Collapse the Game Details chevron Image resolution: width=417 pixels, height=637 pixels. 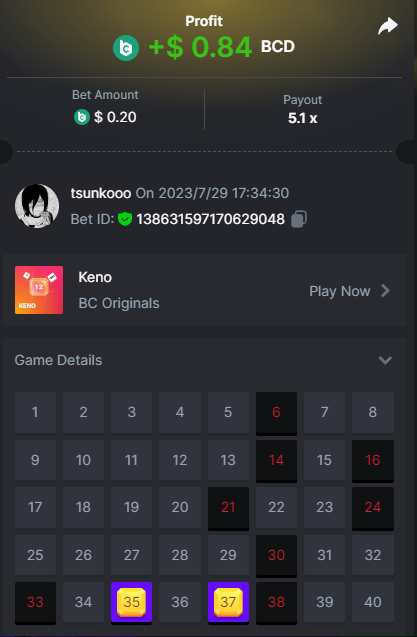(x=385, y=360)
